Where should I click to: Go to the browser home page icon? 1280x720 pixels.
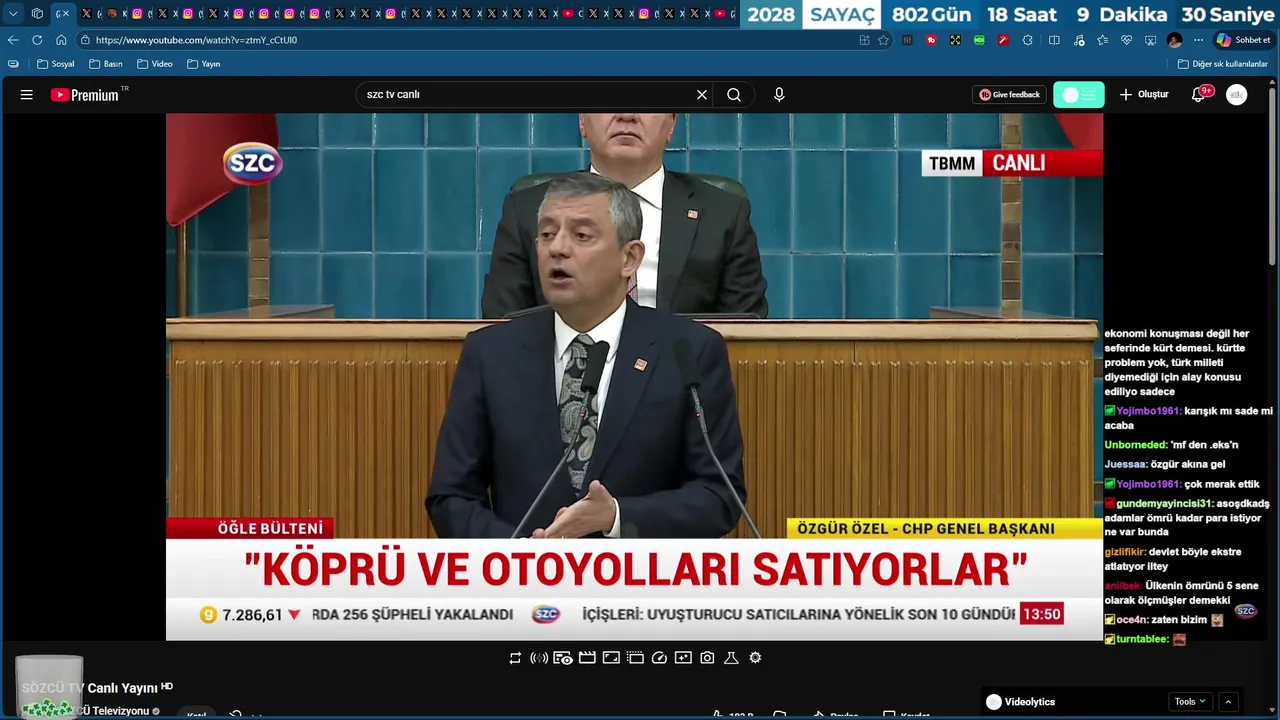[61, 40]
